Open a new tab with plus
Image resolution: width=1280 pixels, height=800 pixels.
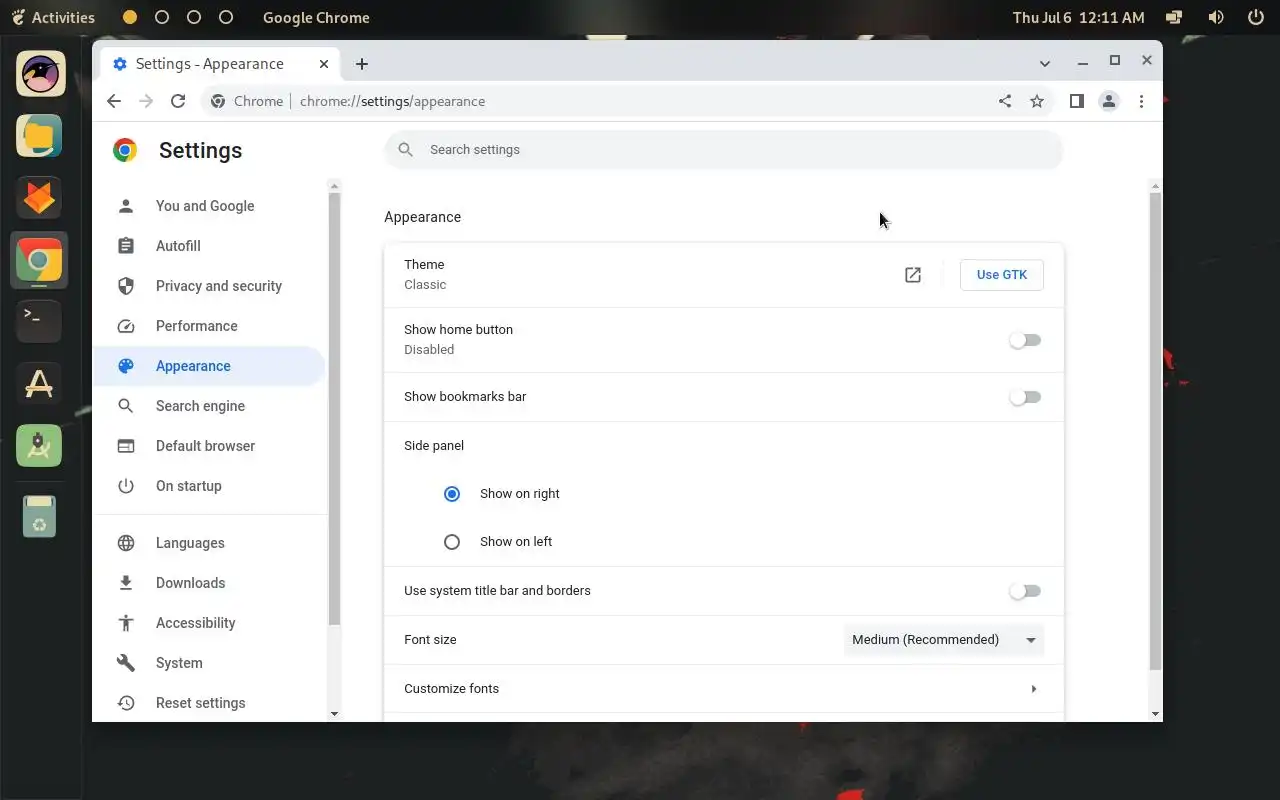coord(362,64)
